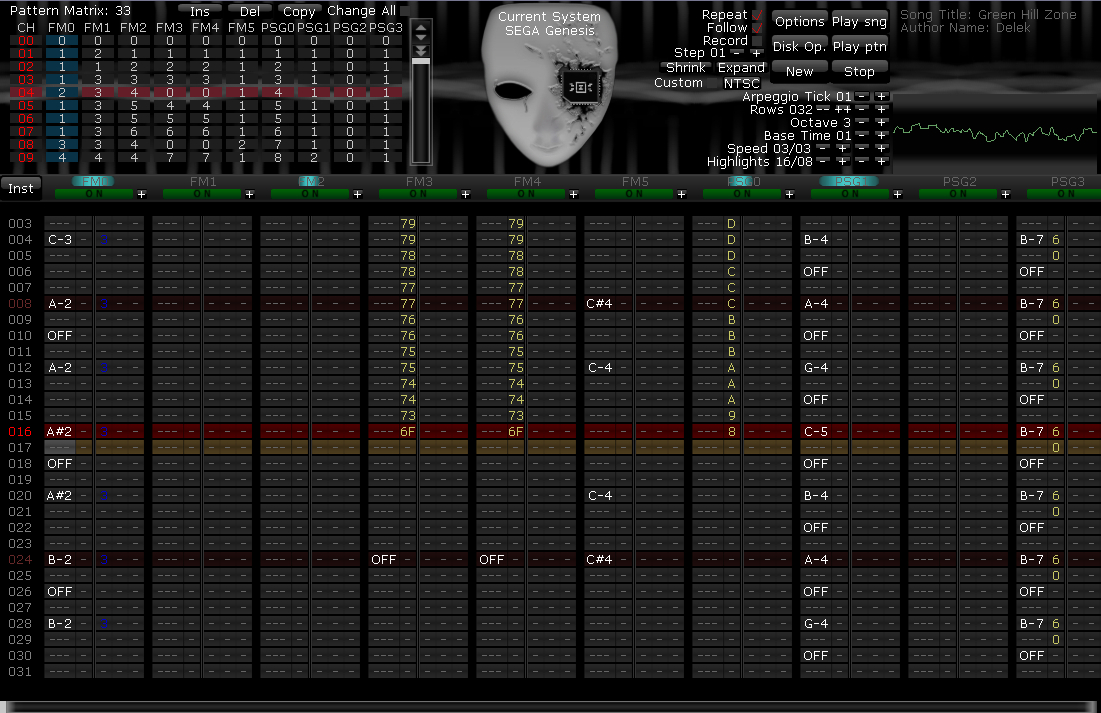Open the Disk Op. menu
Screen dimensions: 1101x713
[x=799, y=46]
